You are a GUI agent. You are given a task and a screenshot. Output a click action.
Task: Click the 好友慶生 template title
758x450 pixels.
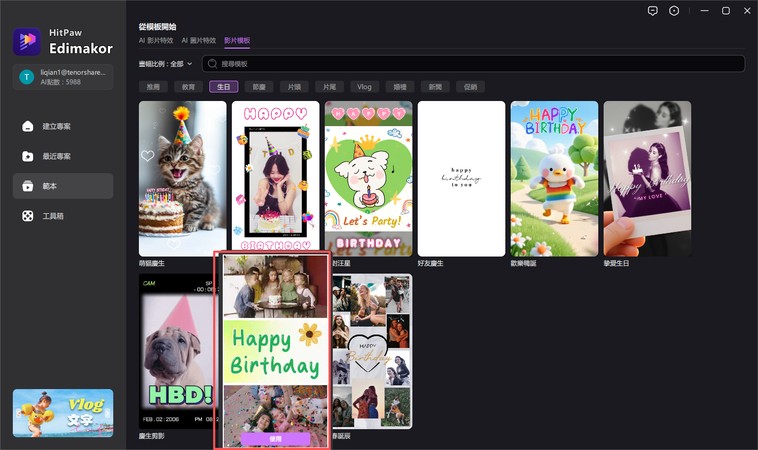click(x=430, y=263)
